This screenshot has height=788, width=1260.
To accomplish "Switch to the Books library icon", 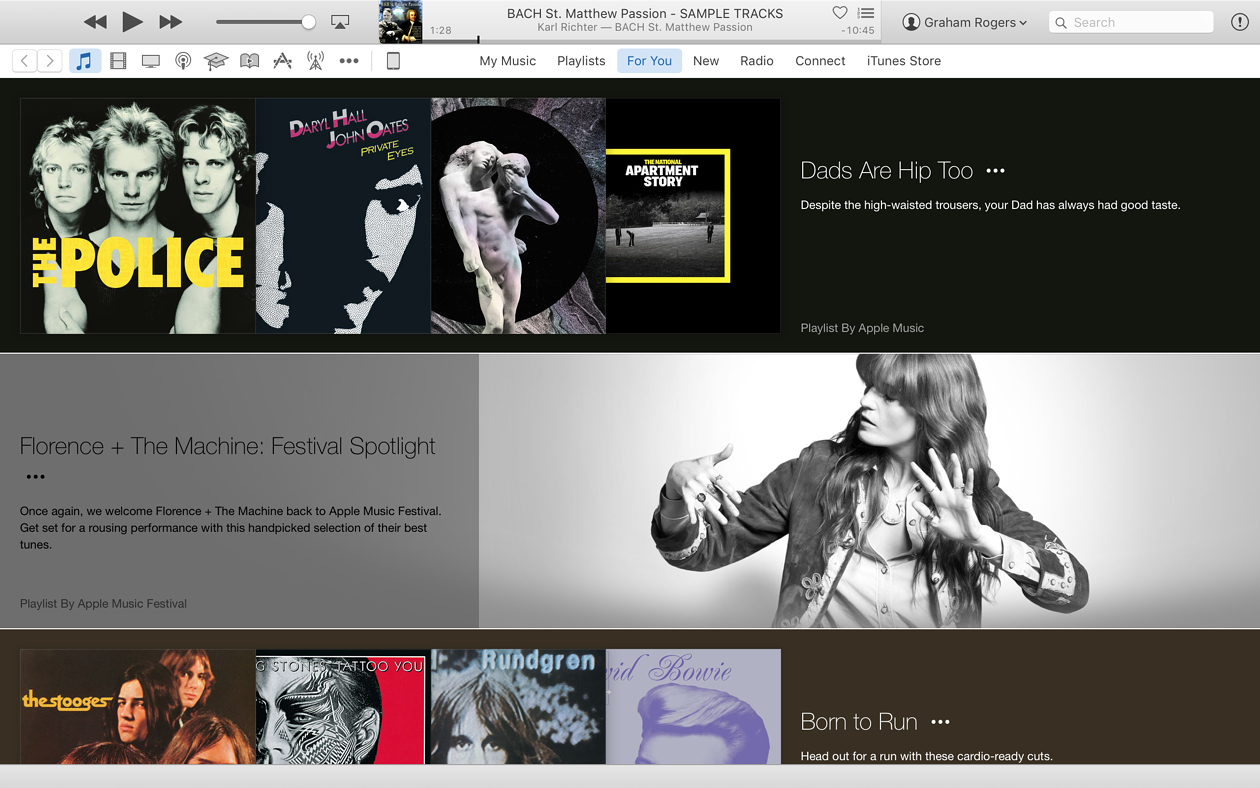I will pos(250,61).
